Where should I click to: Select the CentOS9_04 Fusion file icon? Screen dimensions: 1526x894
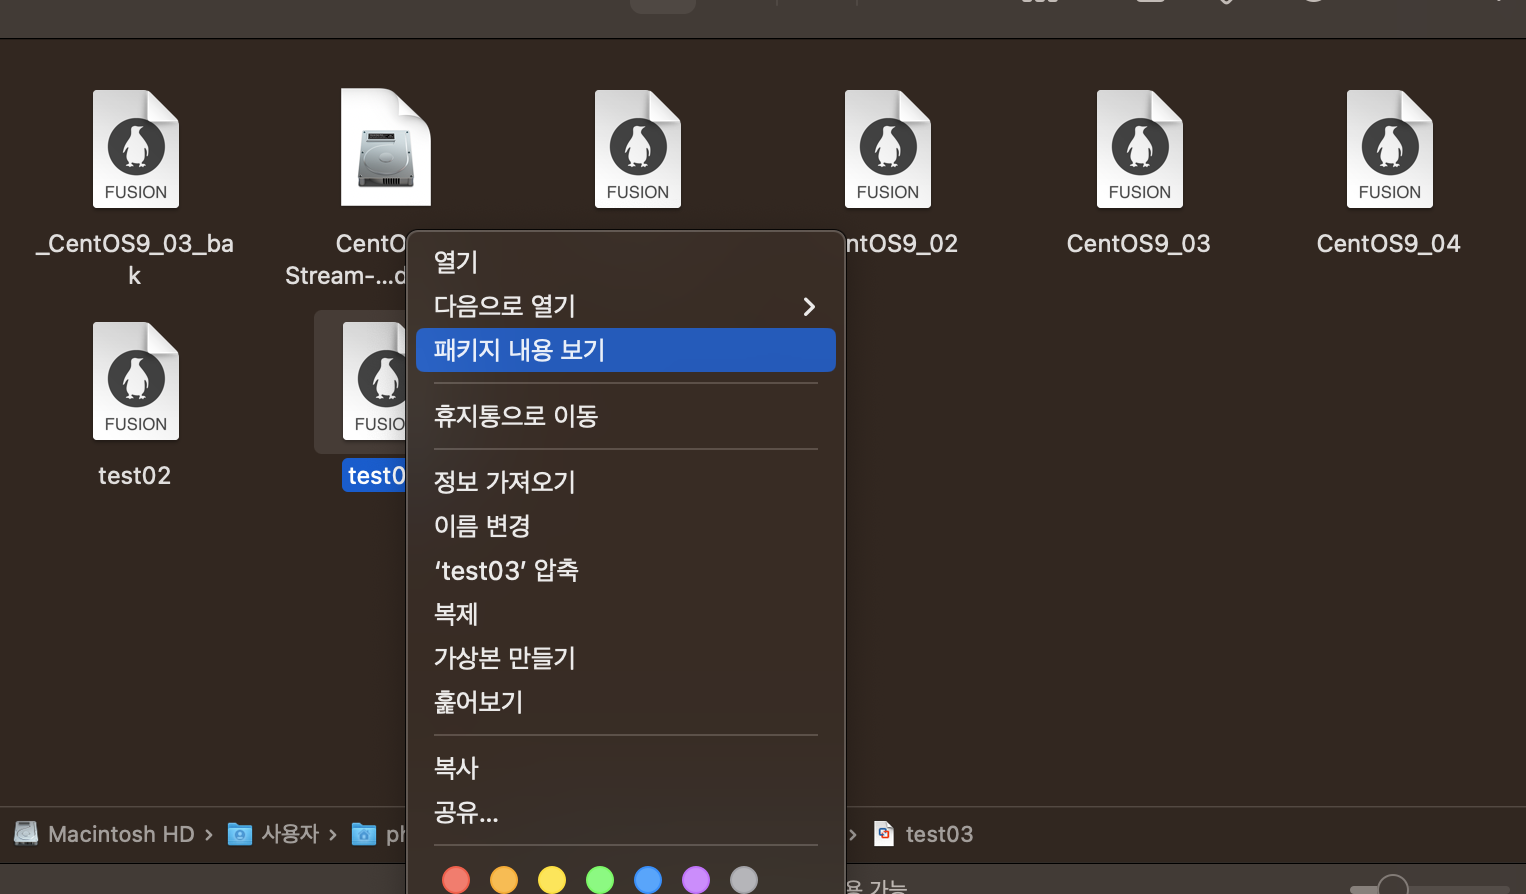point(1390,149)
